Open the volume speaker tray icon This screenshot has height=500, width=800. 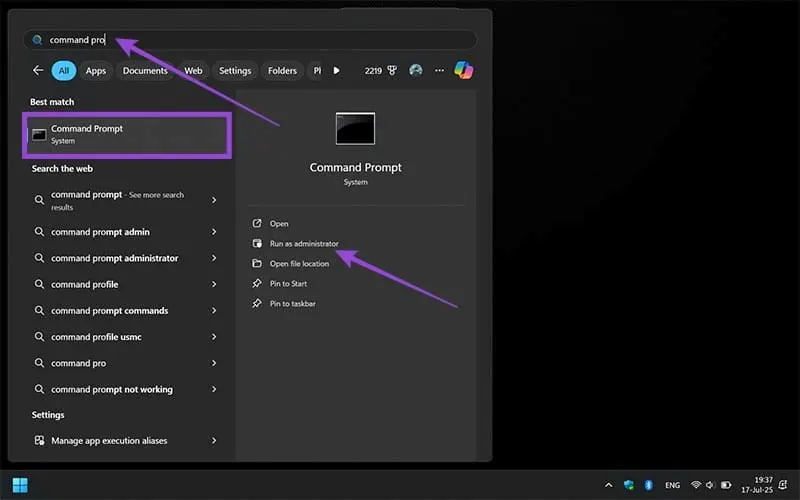(710, 485)
